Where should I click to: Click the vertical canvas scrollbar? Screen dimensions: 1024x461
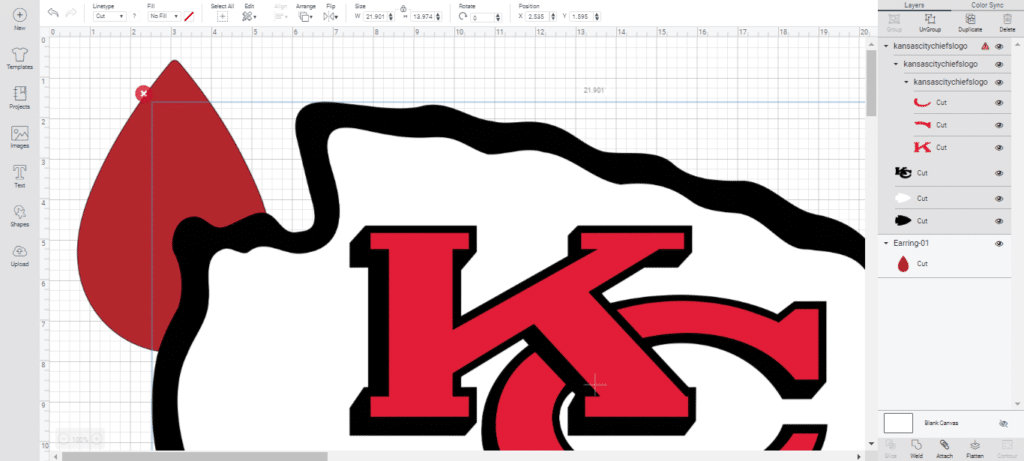(x=871, y=83)
